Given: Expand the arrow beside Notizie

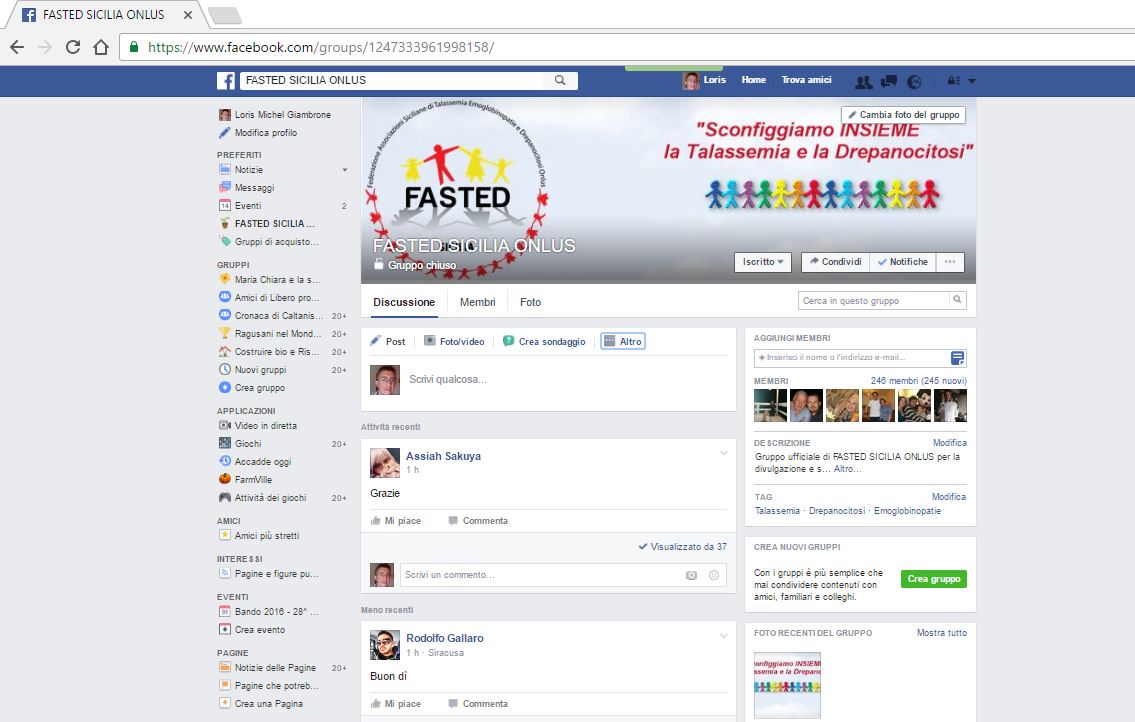Looking at the screenshot, I should click(345, 170).
